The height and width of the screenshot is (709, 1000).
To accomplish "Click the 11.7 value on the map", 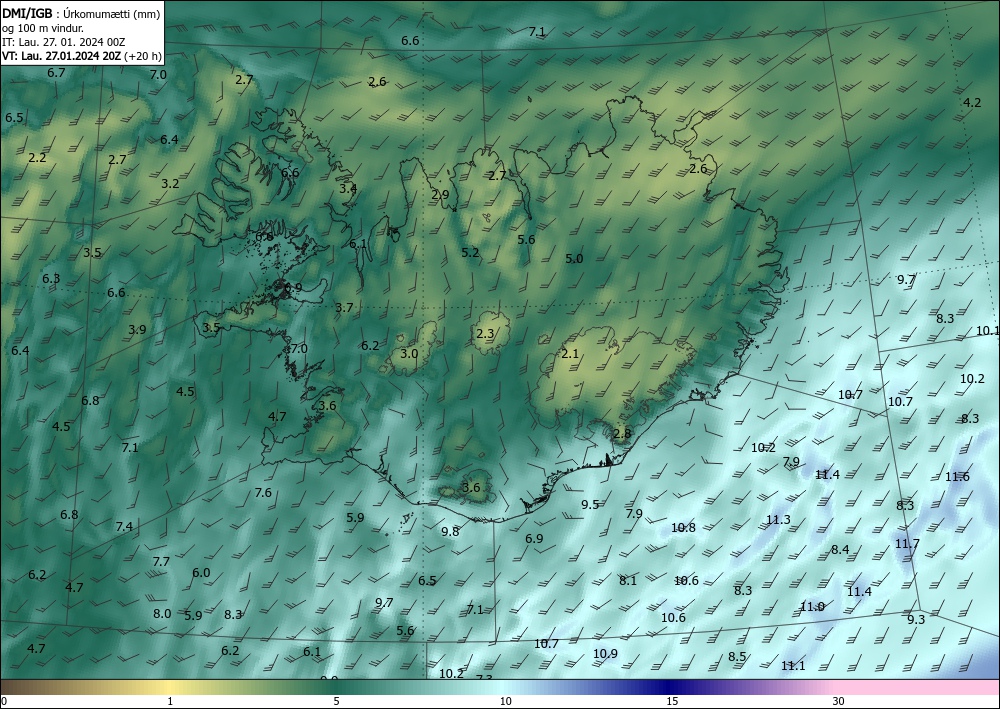I will (x=907, y=544).
